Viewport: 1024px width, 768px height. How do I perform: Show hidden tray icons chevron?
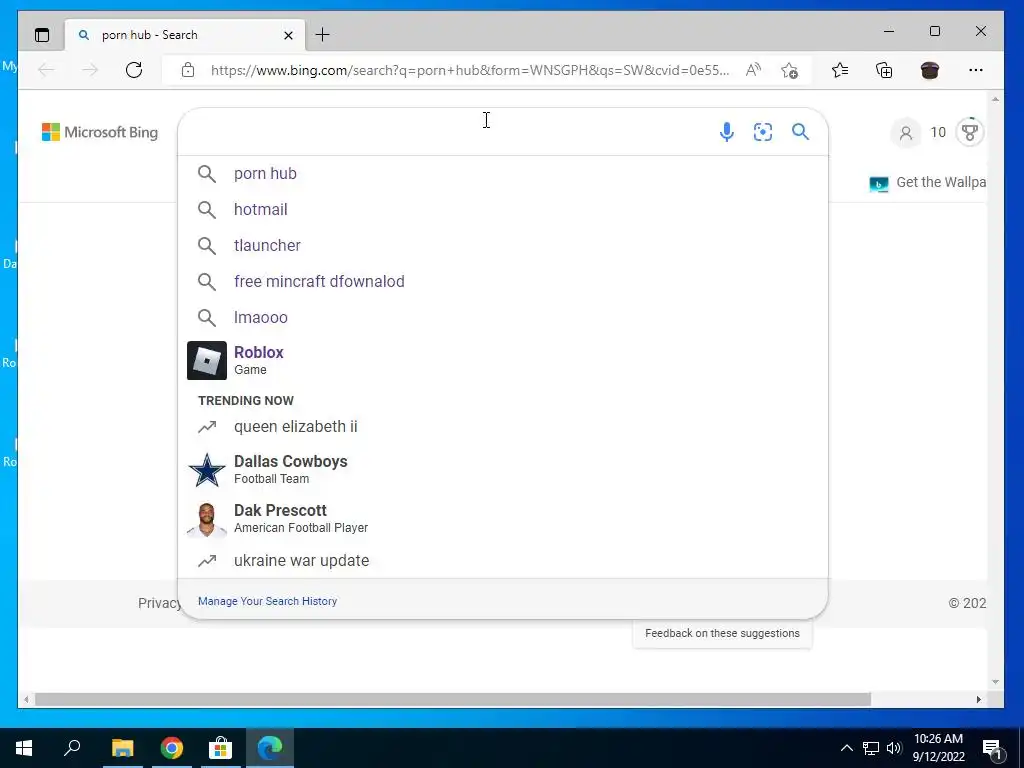(x=846, y=748)
